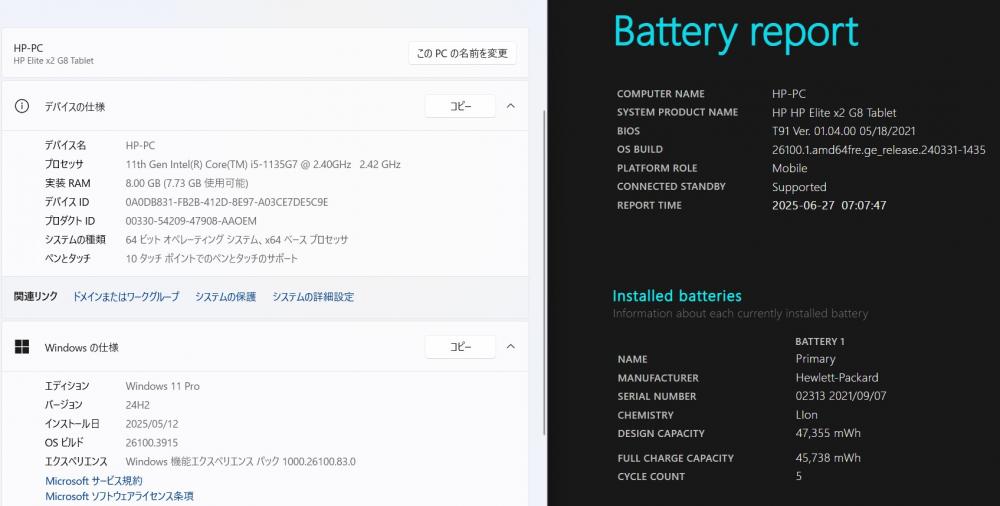
Task: Select the ペンとタッチ support value
Action: coord(212,258)
